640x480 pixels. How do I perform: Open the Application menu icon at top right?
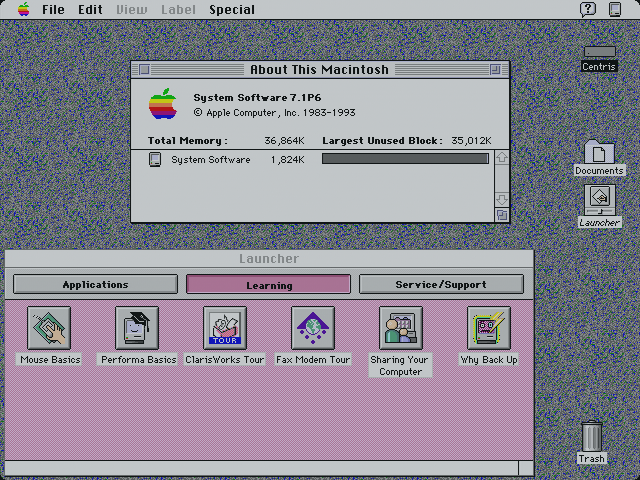pos(615,9)
